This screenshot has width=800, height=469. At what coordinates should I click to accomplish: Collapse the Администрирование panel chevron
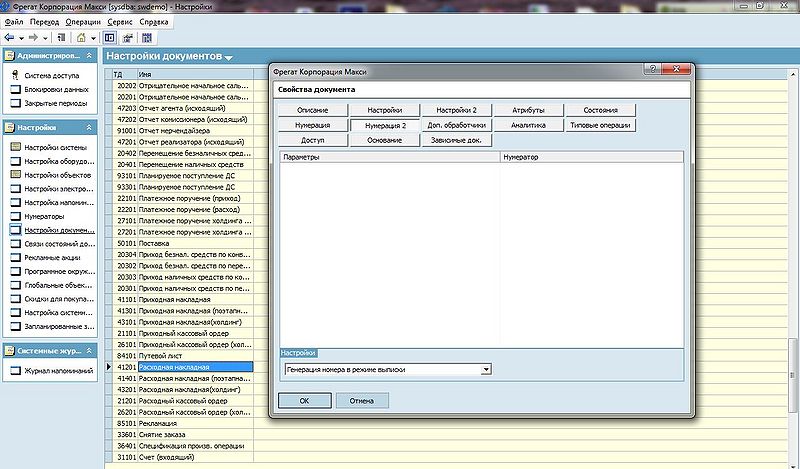[89, 55]
